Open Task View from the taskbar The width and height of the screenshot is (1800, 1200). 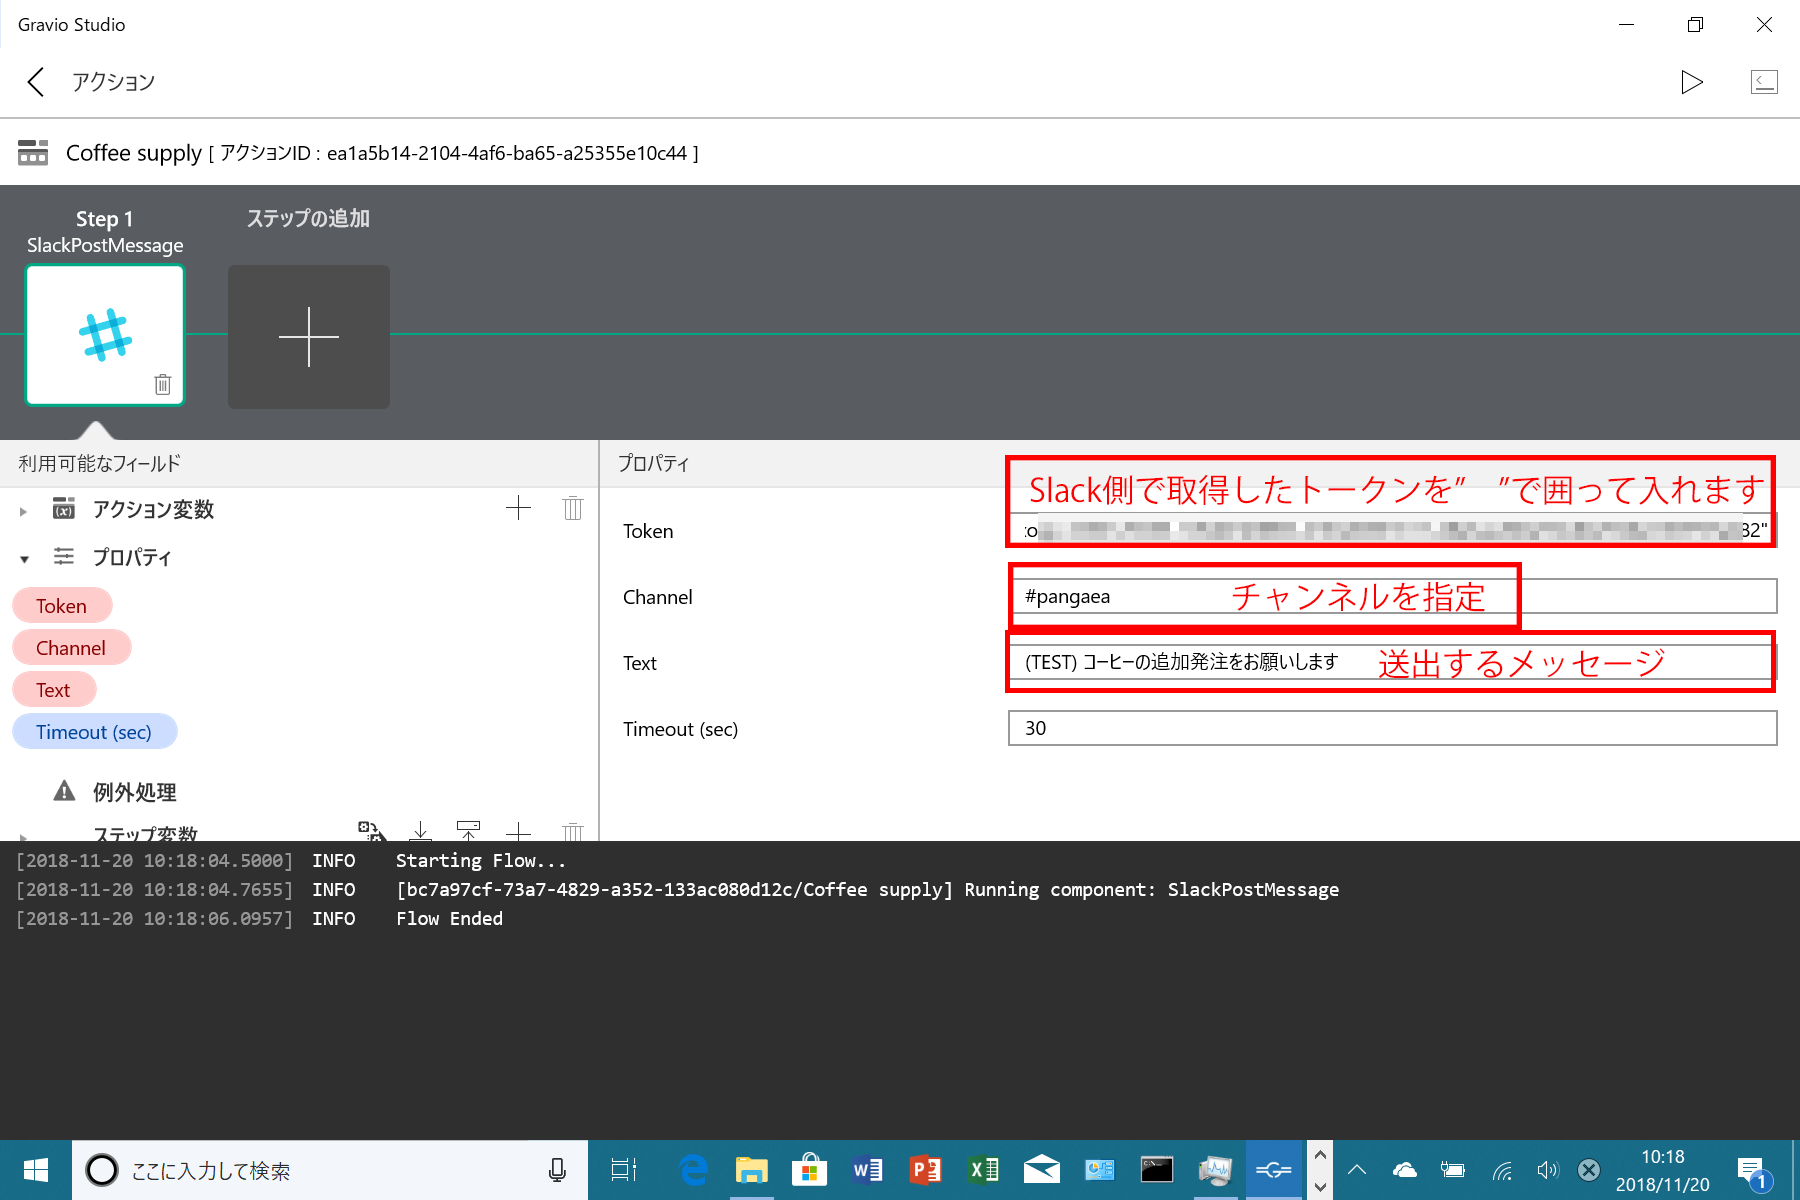[624, 1170]
